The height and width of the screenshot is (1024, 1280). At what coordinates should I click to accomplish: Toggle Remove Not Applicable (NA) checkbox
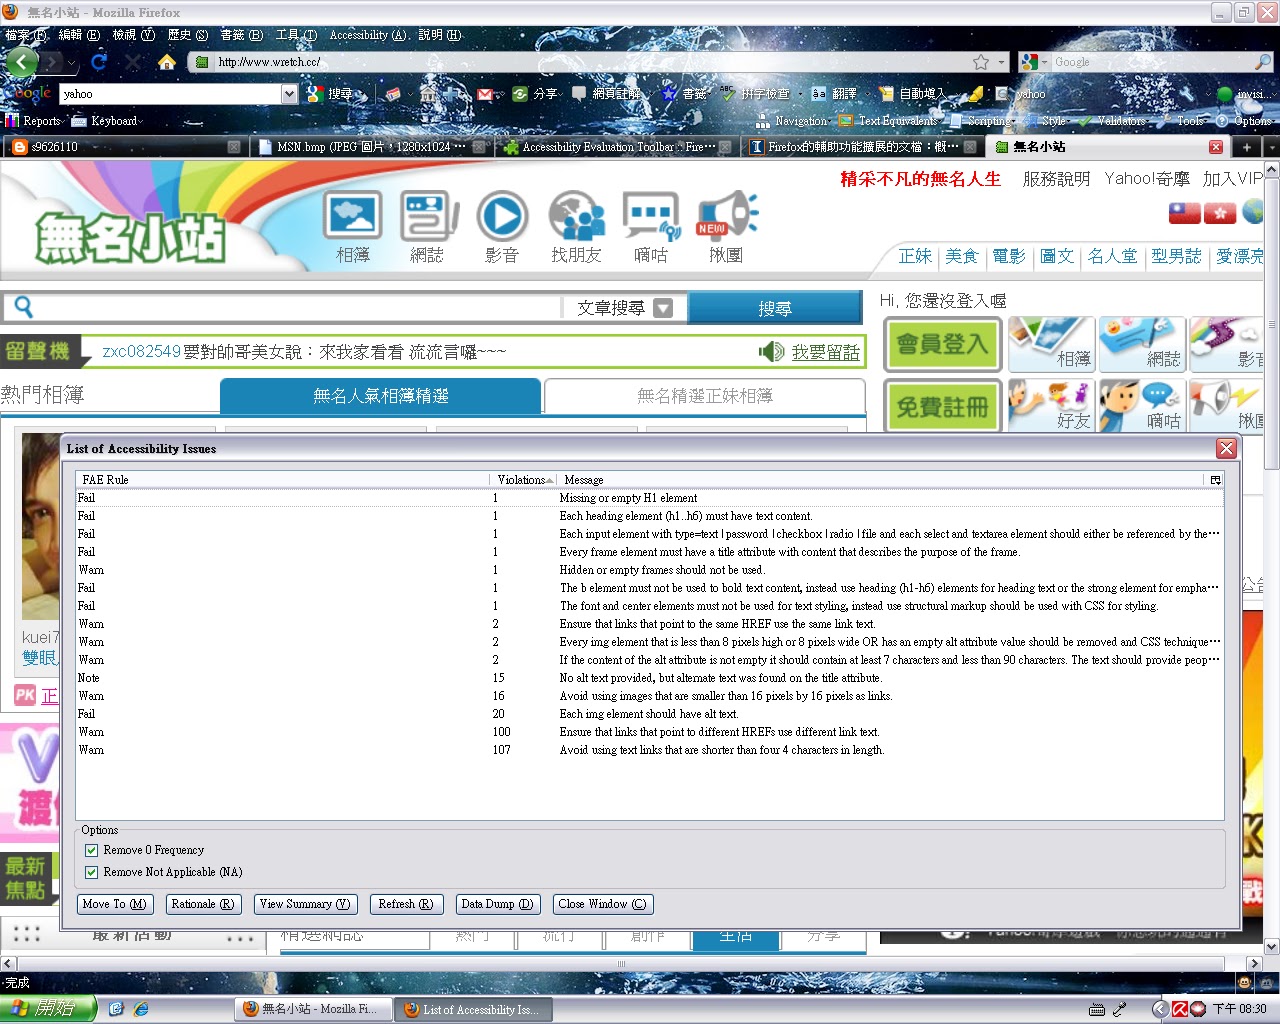[91, 872]
